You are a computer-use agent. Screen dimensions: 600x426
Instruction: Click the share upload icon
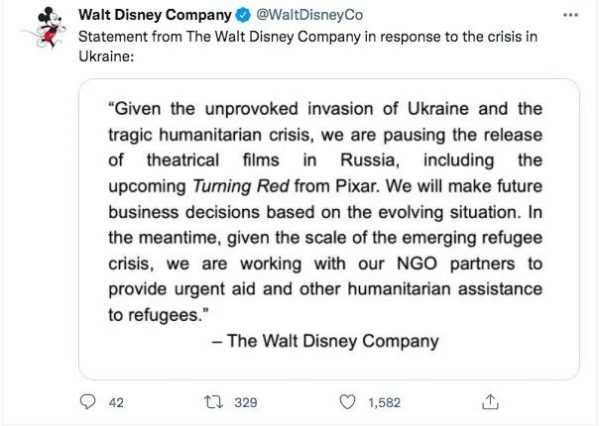click(x=490, y=402)
